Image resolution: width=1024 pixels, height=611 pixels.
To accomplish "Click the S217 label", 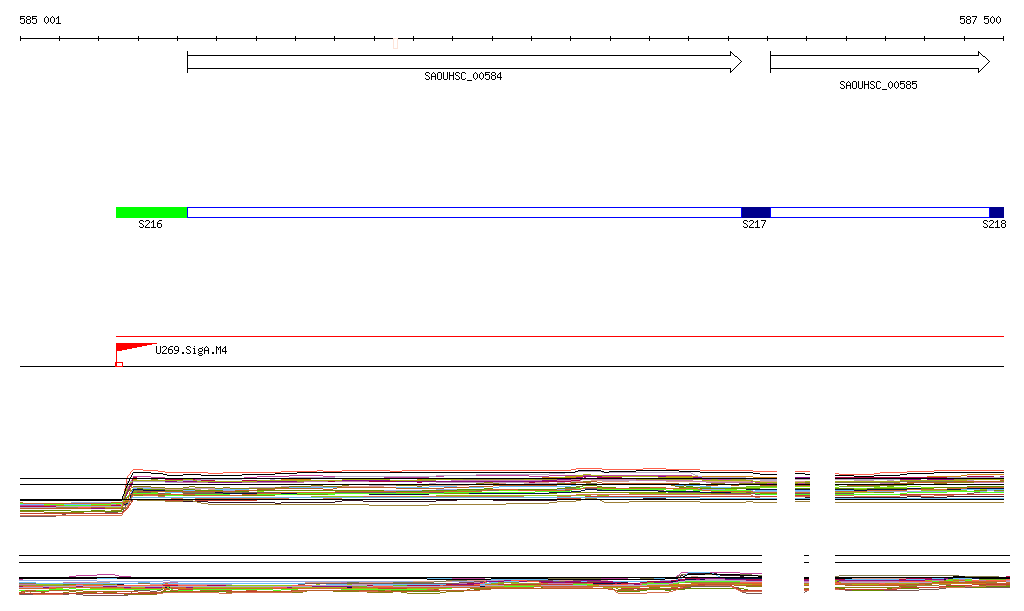I will click(x=754, y=225).
